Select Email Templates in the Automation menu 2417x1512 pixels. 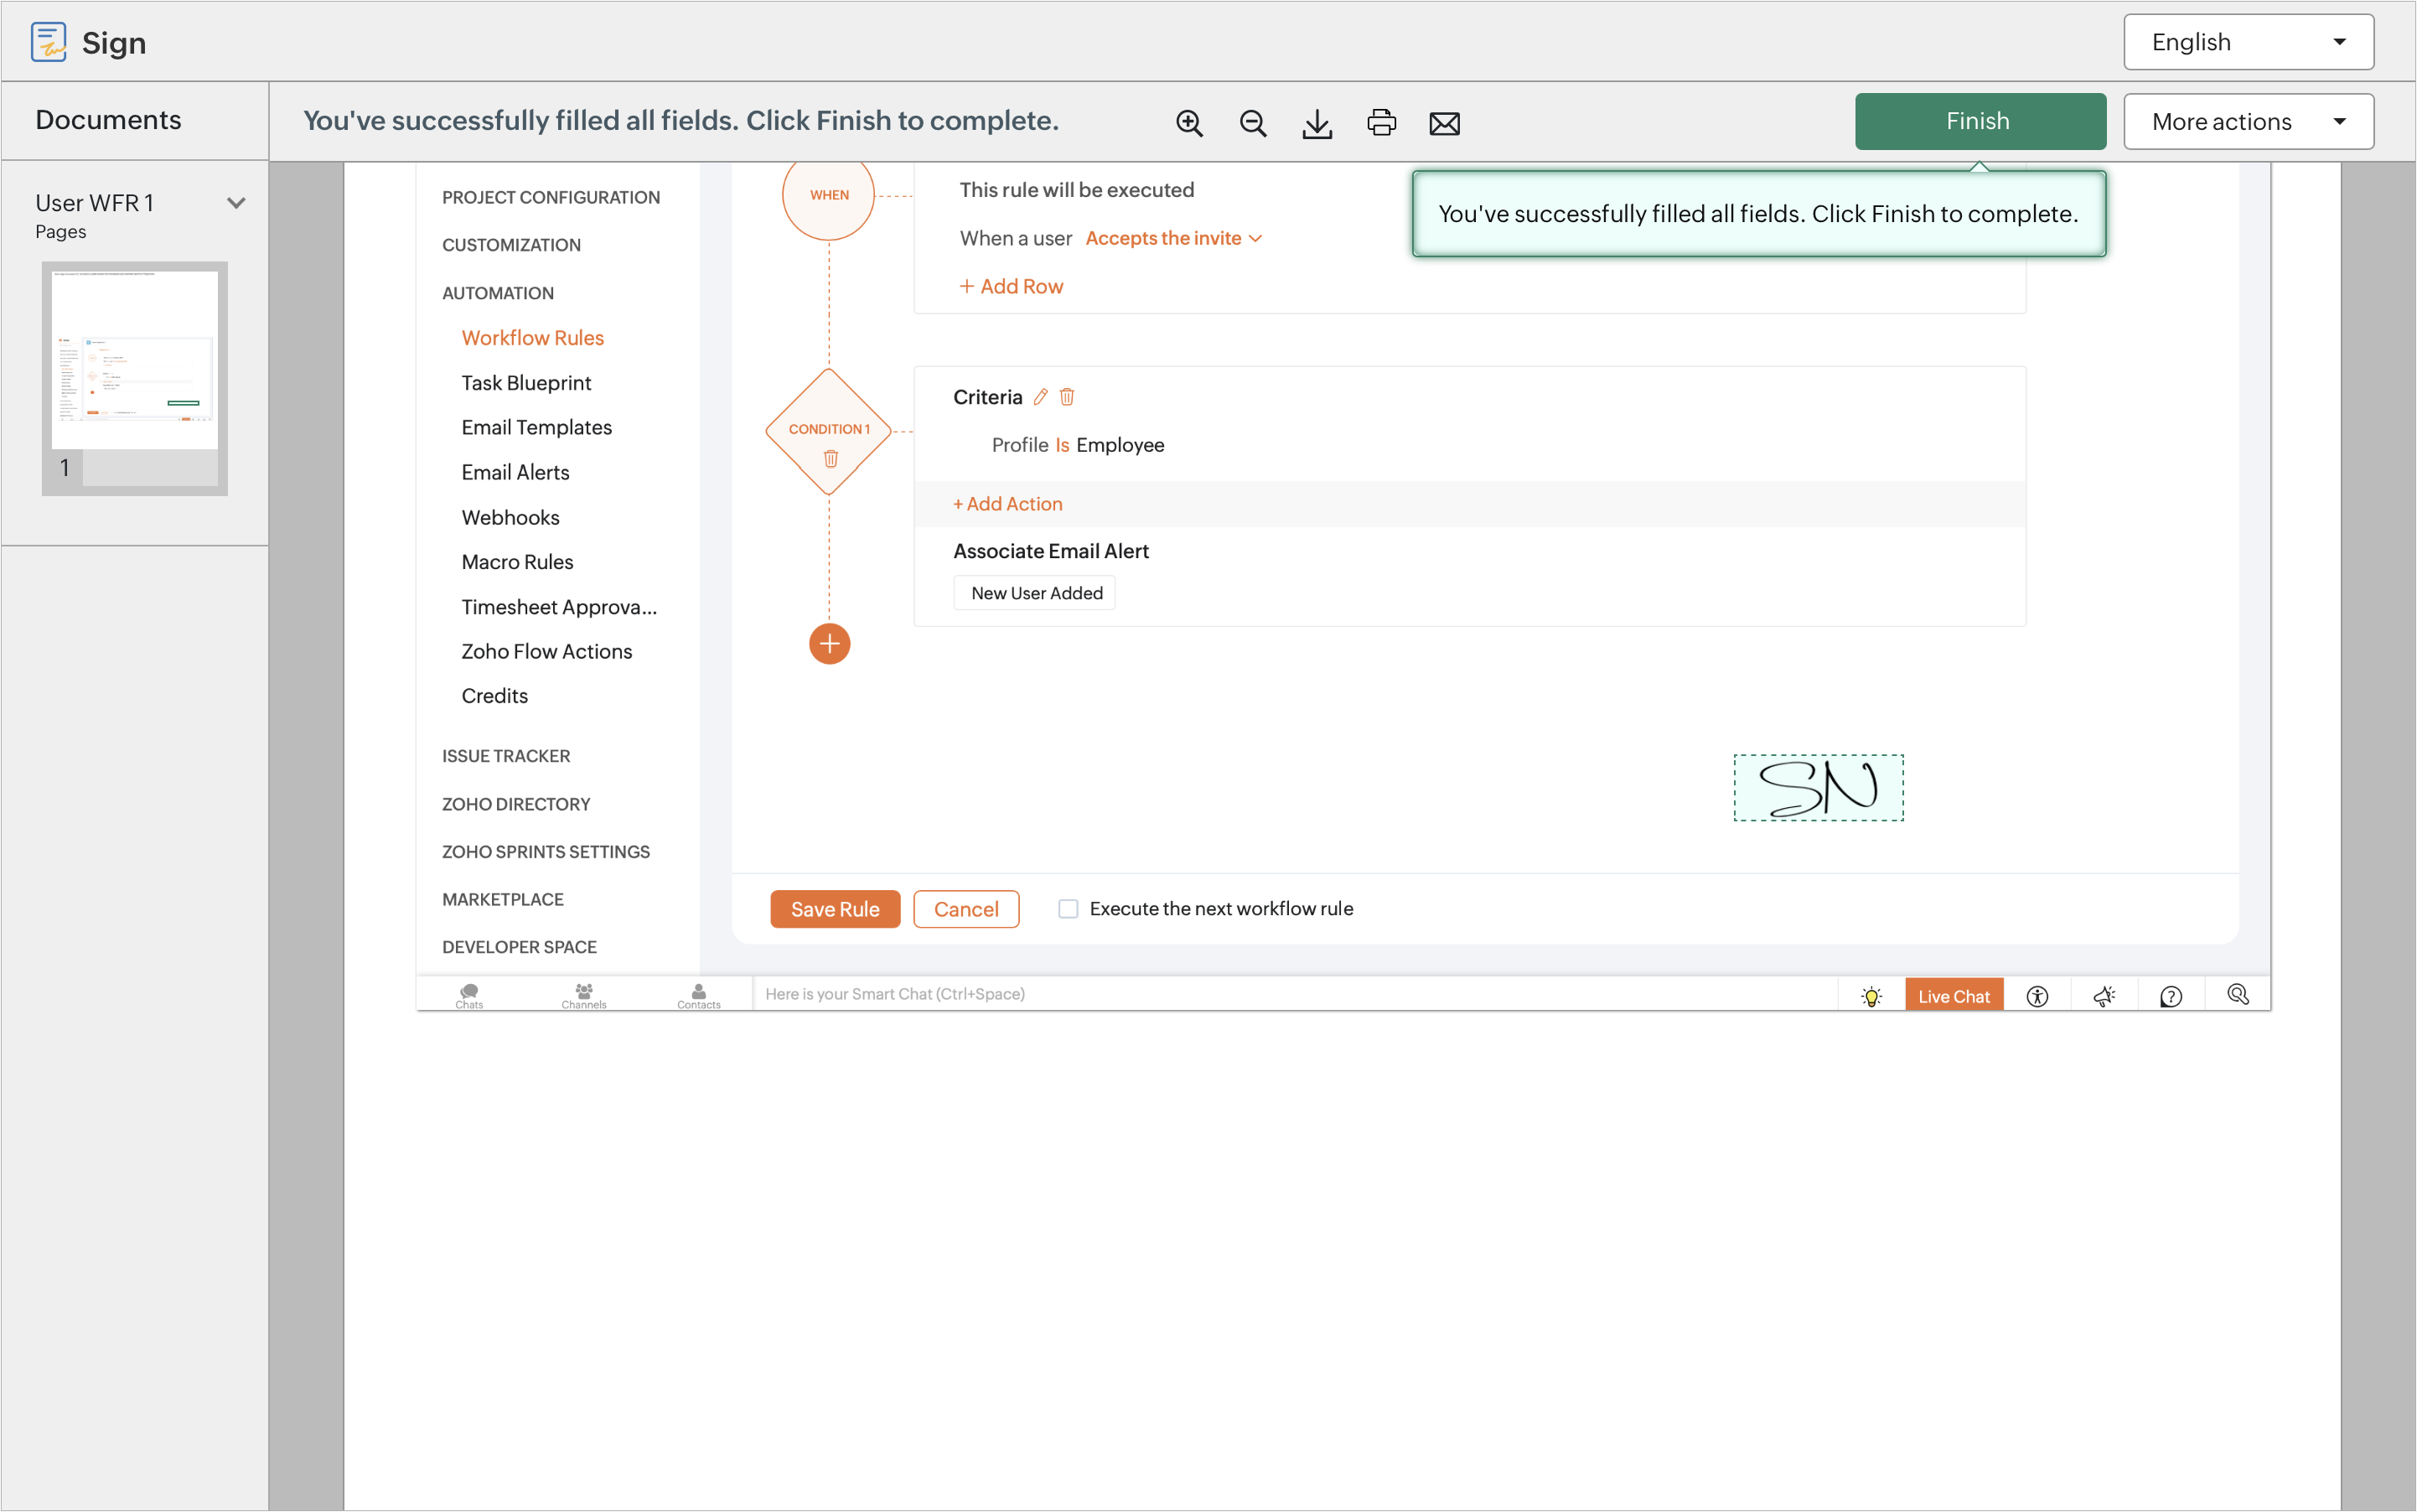(536, 427)
